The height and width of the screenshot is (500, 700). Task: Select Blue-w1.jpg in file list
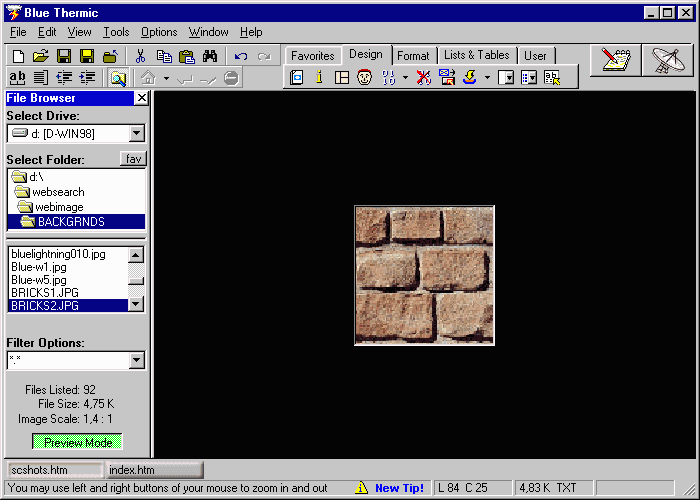pos(68,267)
